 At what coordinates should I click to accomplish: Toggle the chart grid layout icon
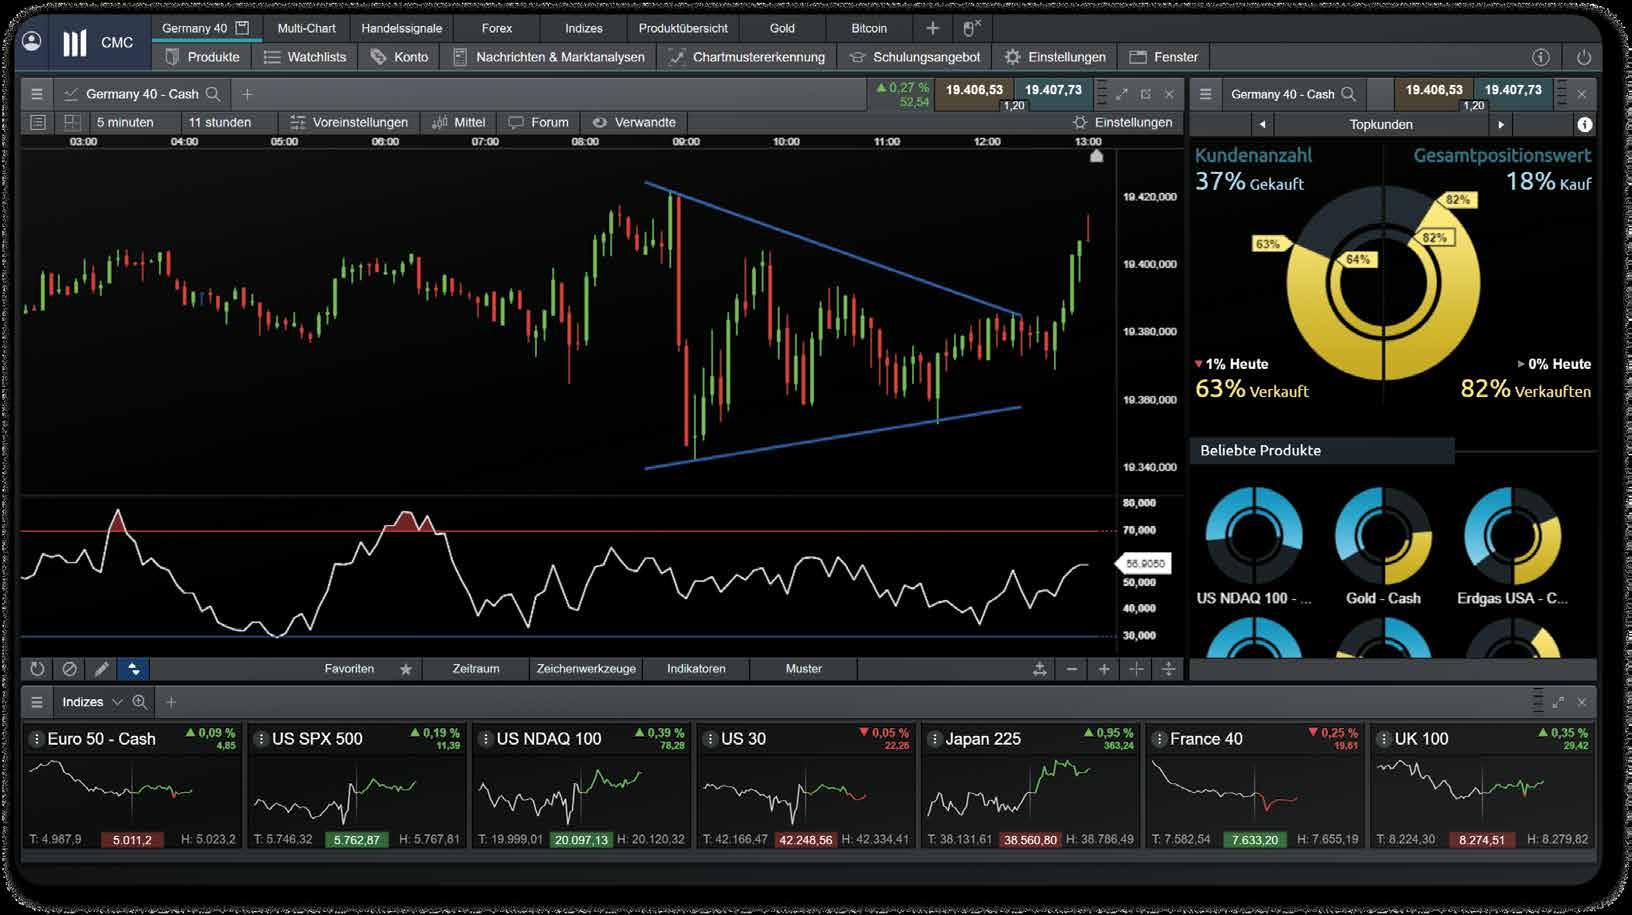[72, 122]
